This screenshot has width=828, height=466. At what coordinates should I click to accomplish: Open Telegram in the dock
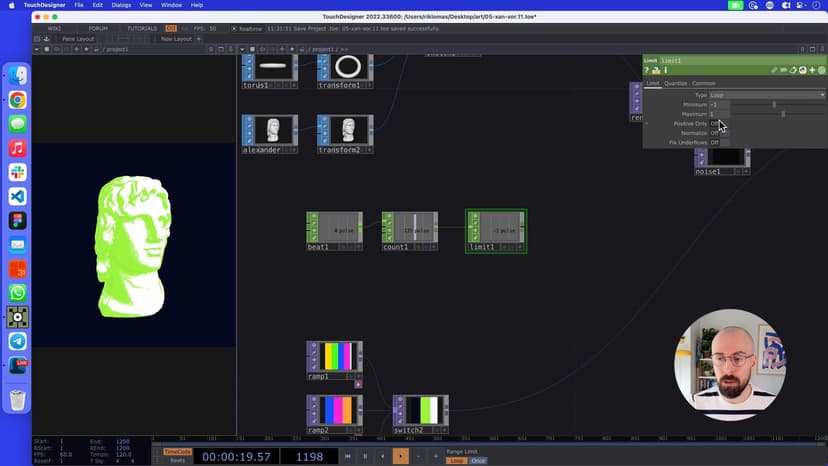tap(18, 341)
